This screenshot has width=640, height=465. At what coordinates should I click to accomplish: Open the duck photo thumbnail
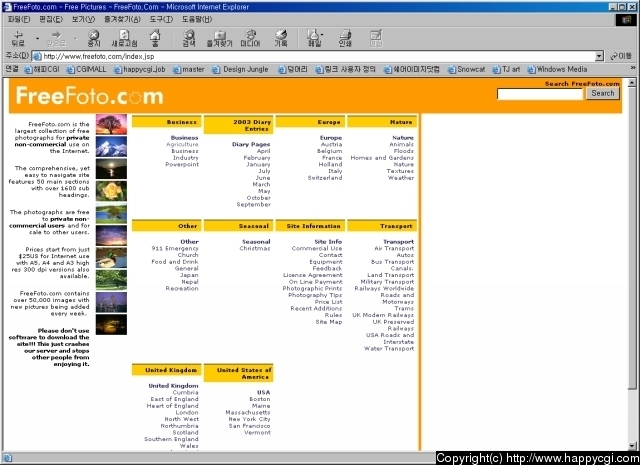click(111, 258)
